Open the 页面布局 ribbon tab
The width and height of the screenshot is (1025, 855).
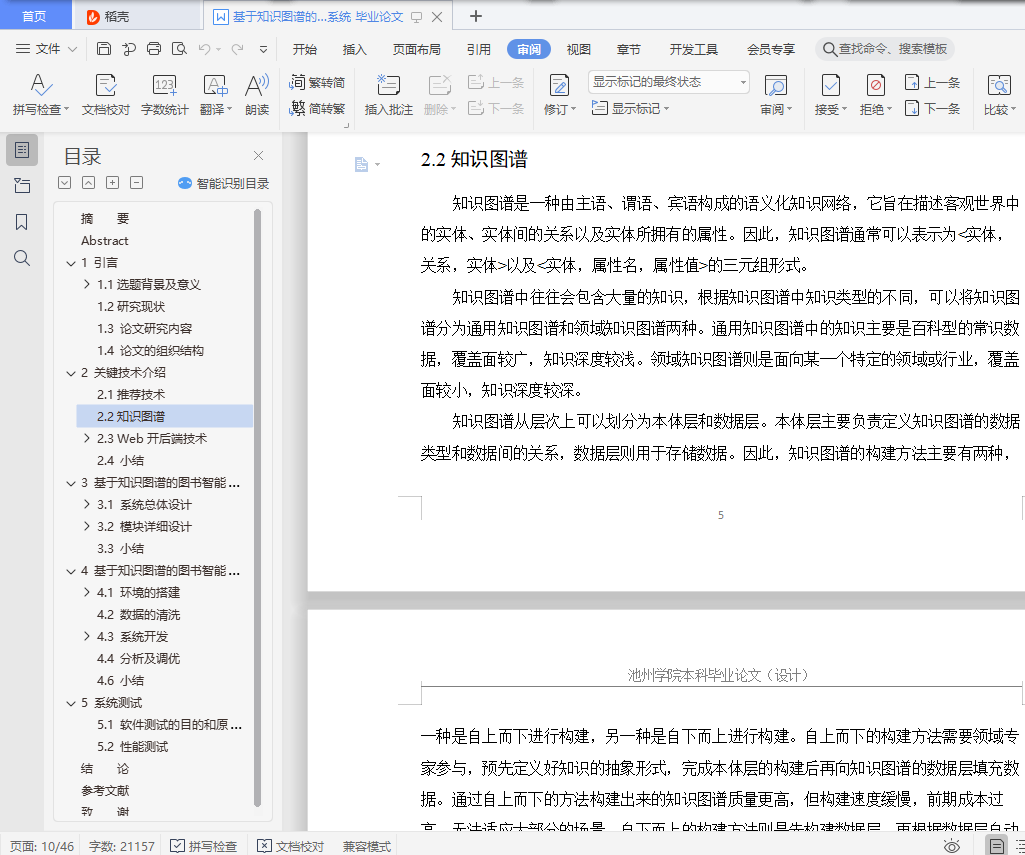(416, 49)
